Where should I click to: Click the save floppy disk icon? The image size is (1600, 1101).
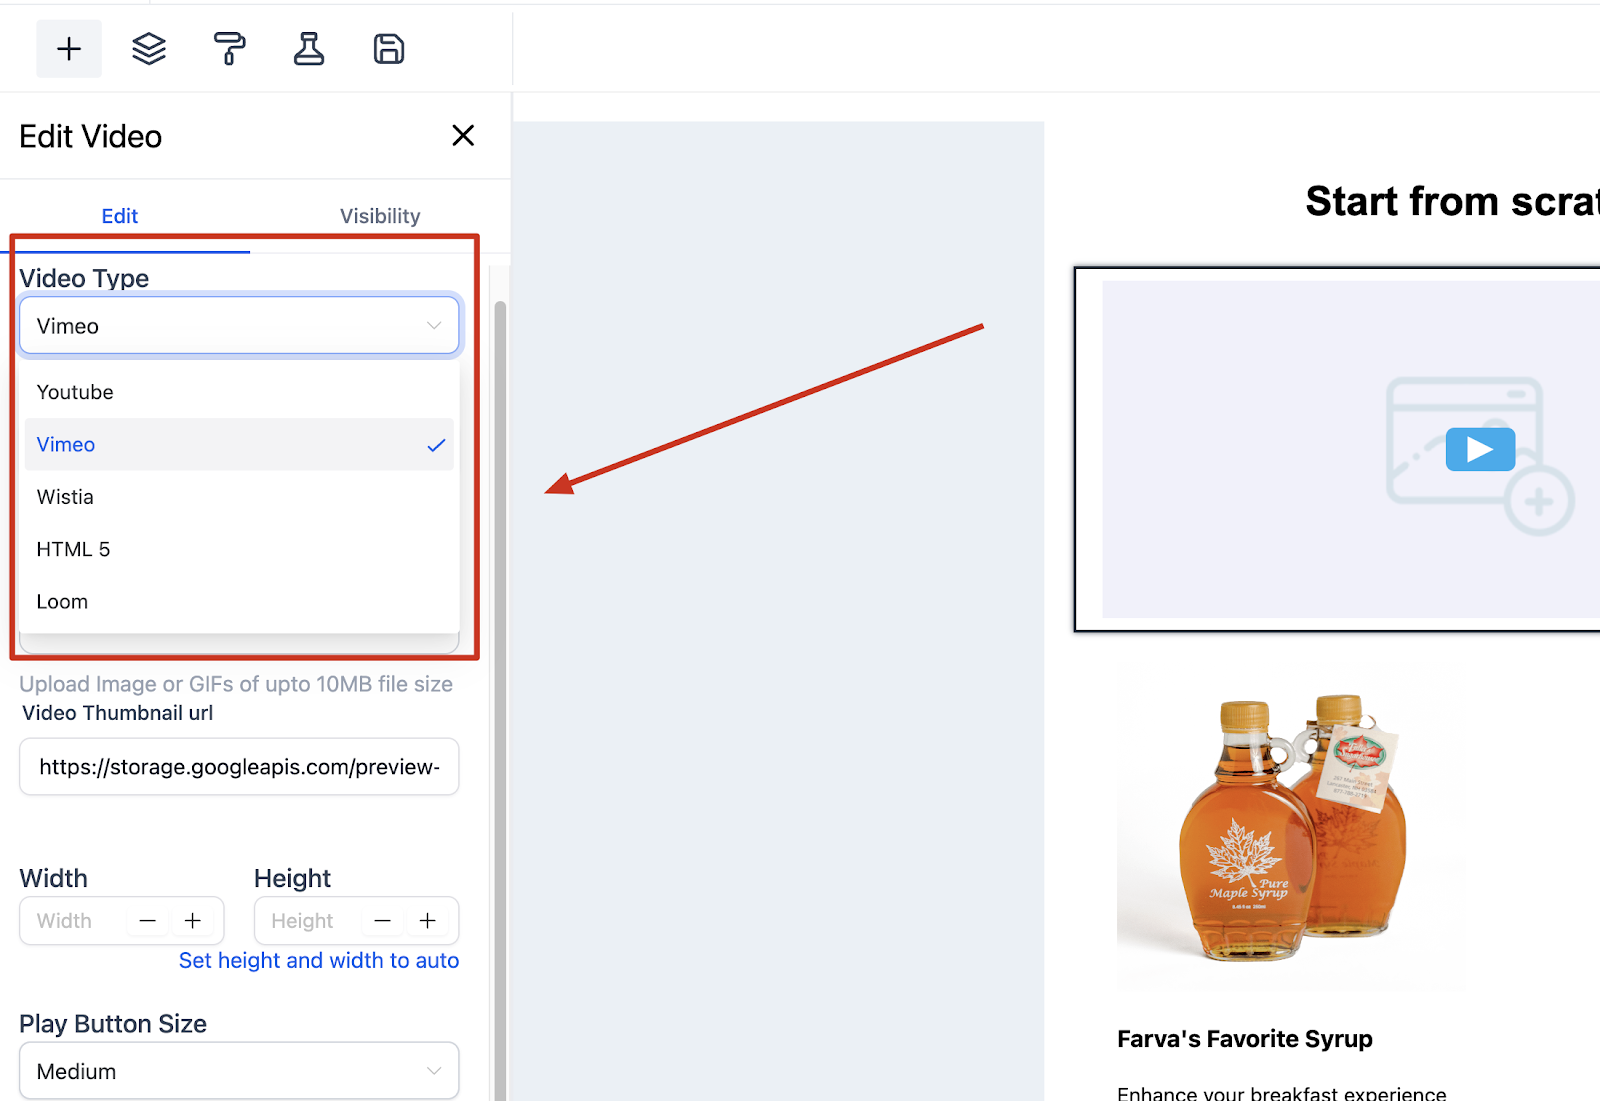pos(389,48)
